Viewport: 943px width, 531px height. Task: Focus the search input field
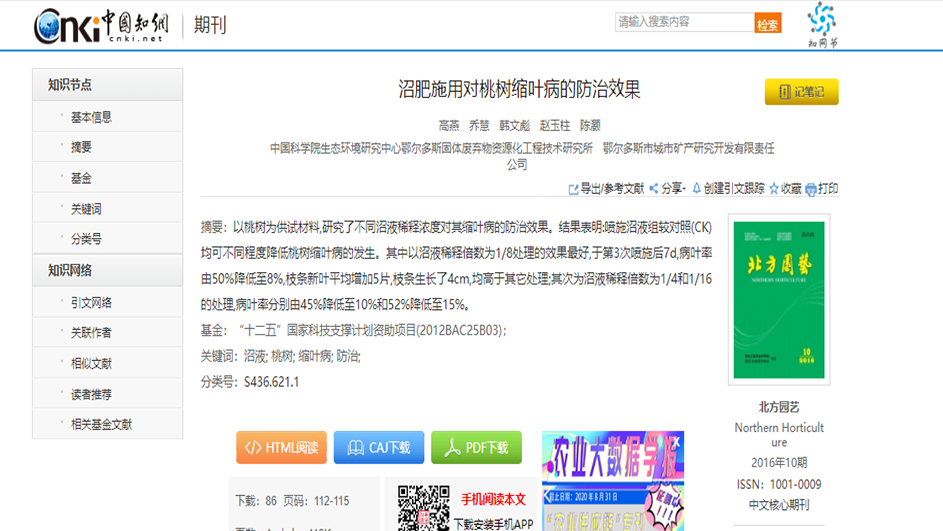(x=683, y=22)
